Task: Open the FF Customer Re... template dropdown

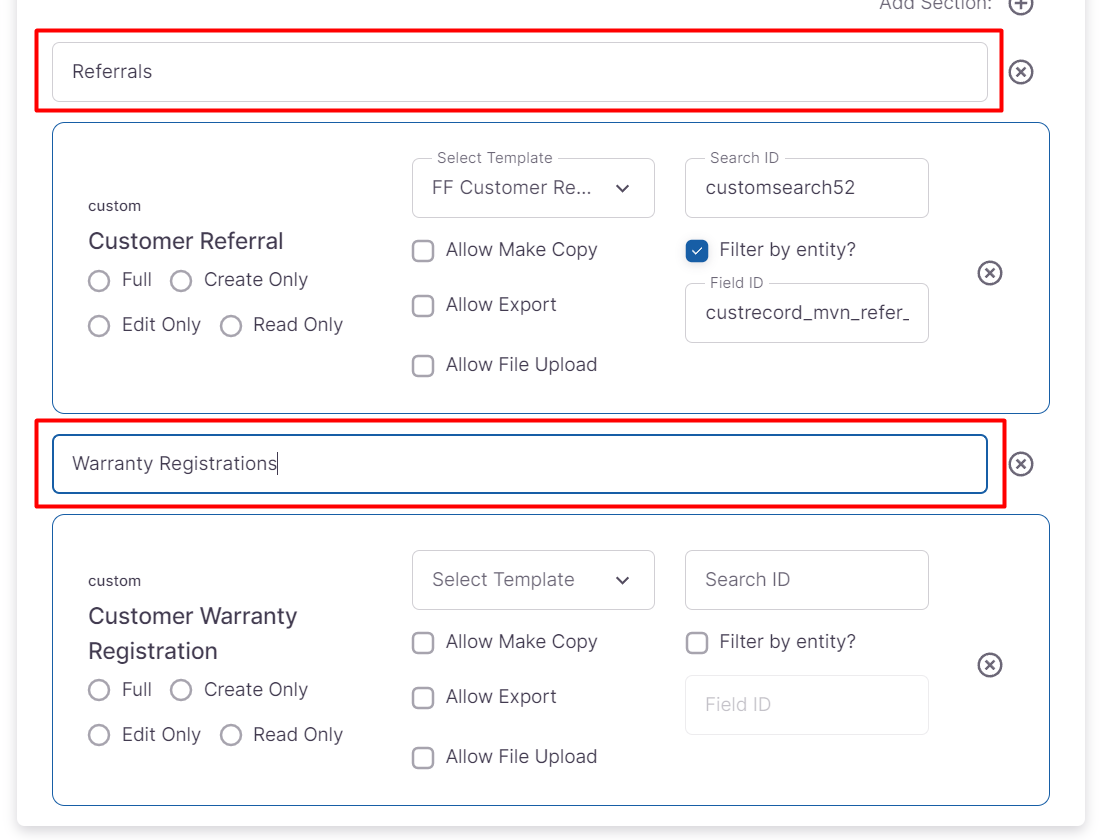Action: coord(533,188)
